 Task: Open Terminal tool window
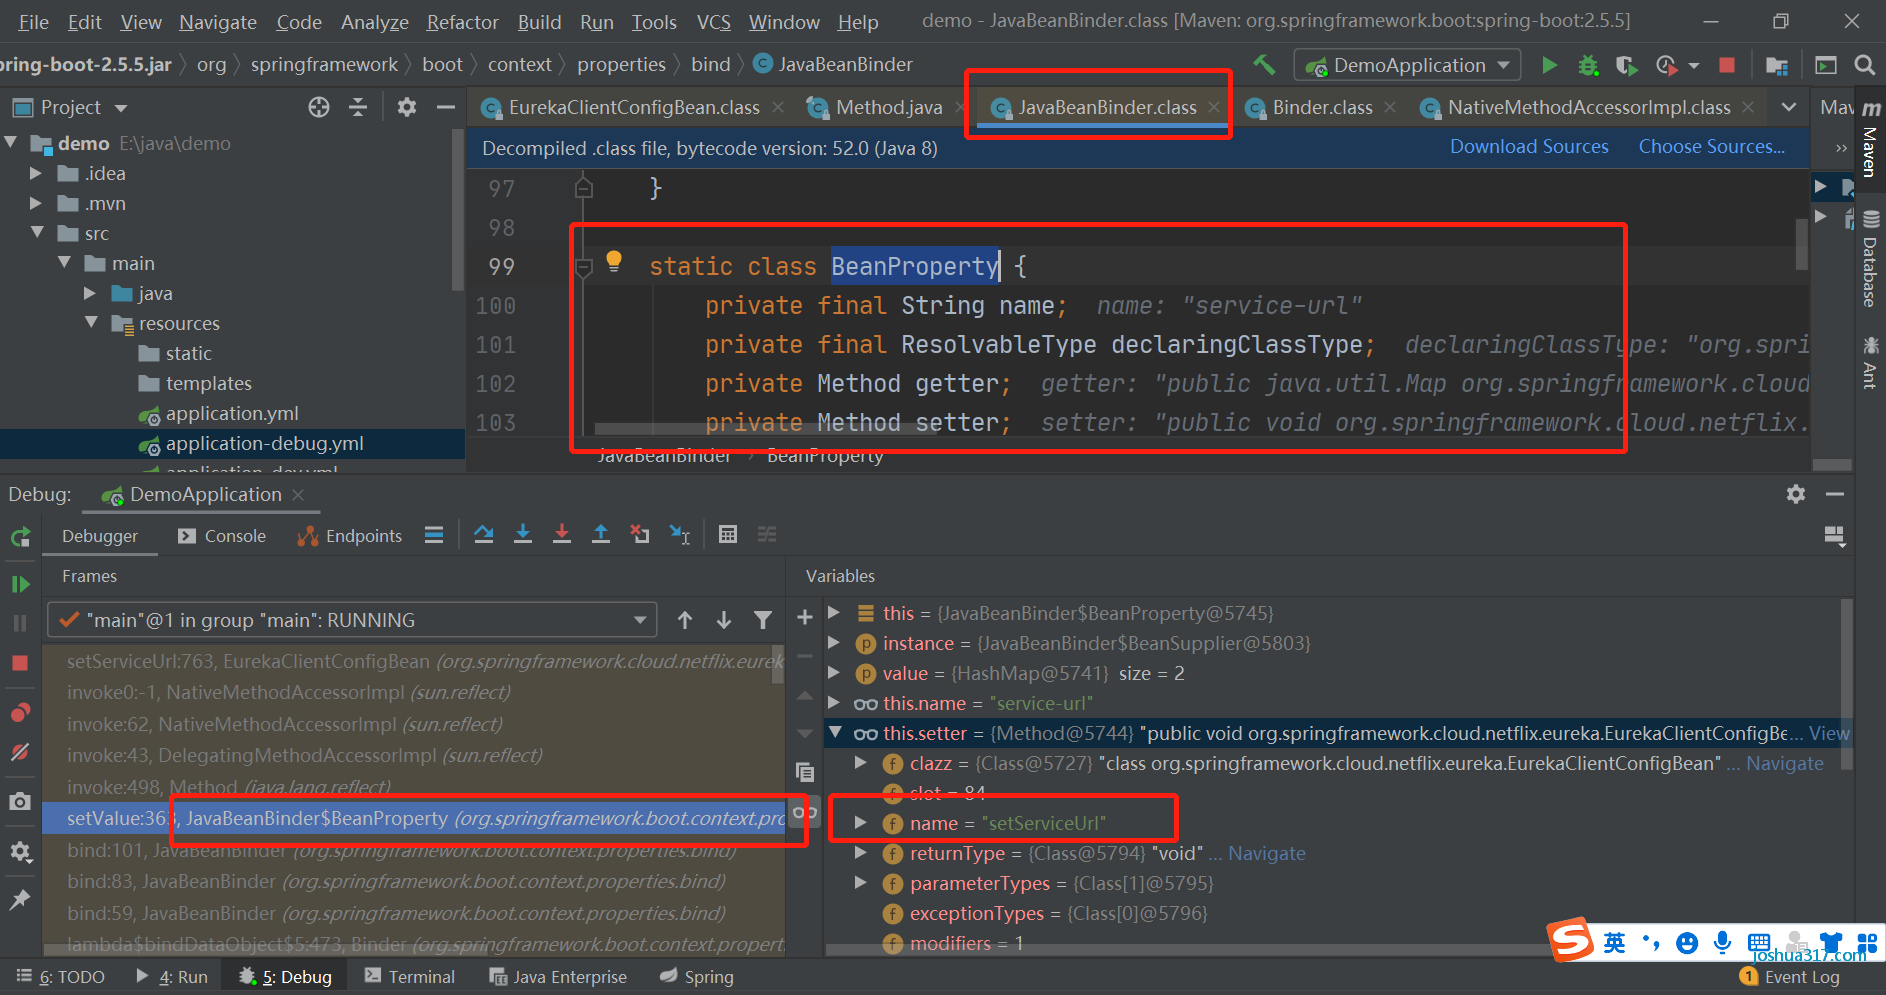(410, 977)
